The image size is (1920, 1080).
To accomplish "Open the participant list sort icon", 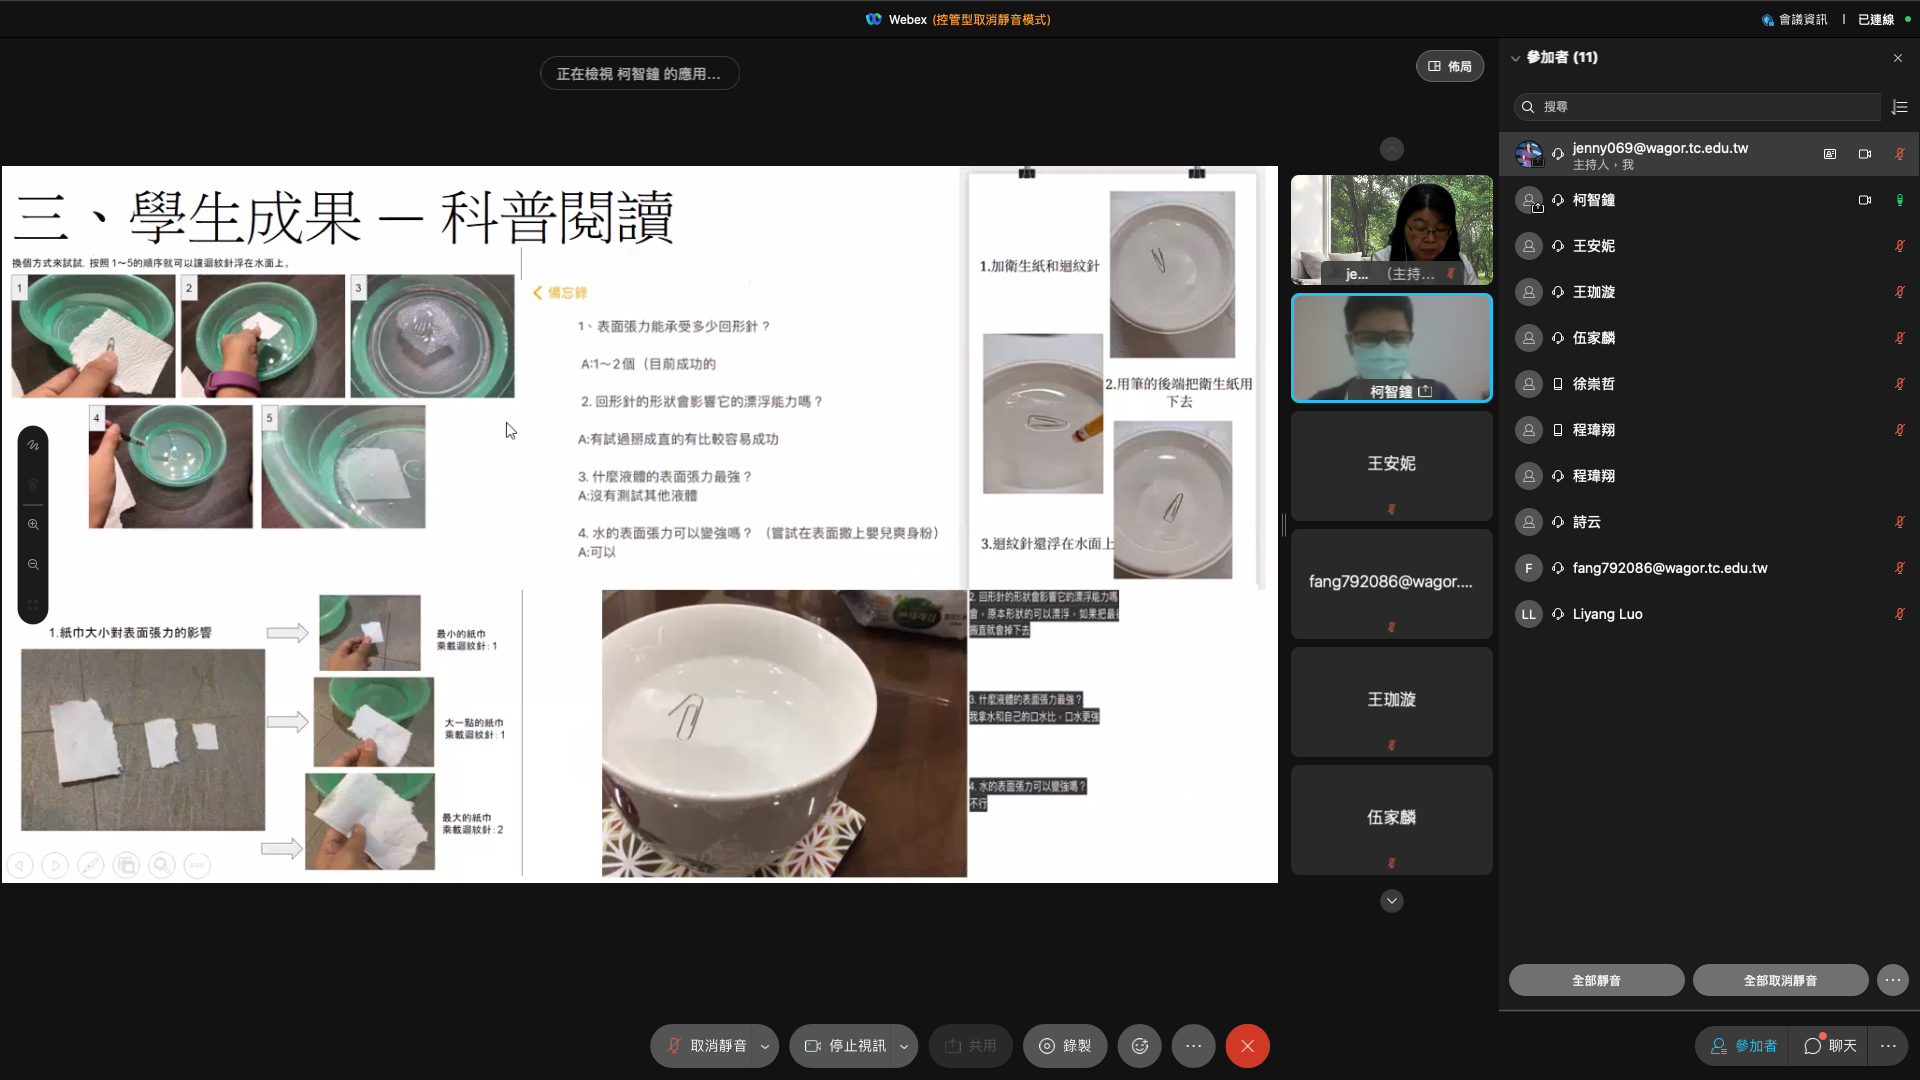I will pyautogui.click(x=1900, y=107).
